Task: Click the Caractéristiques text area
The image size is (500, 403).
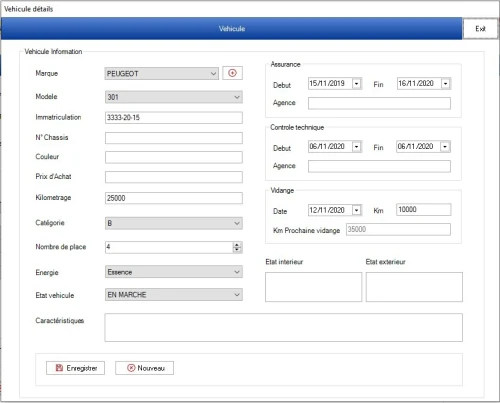Action: (x=283, y=327)
